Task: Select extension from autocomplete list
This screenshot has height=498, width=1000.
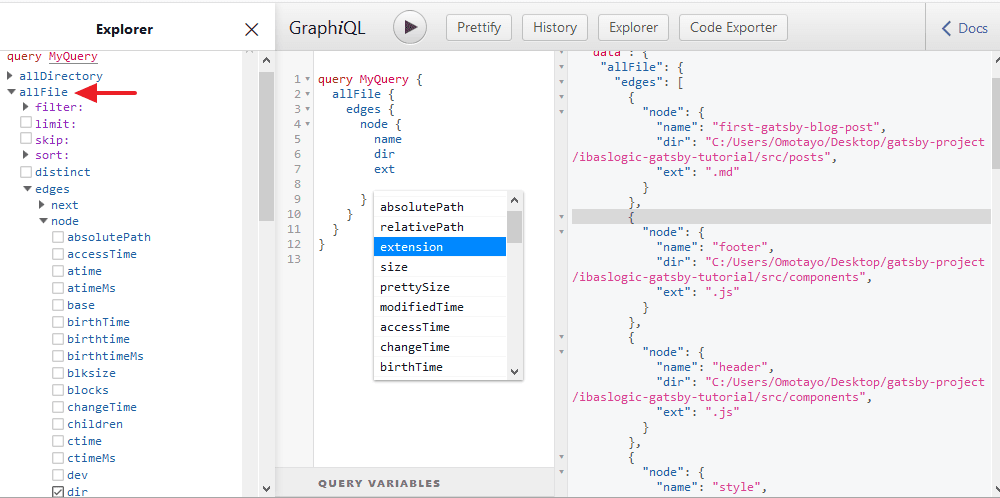Action: 440,247
